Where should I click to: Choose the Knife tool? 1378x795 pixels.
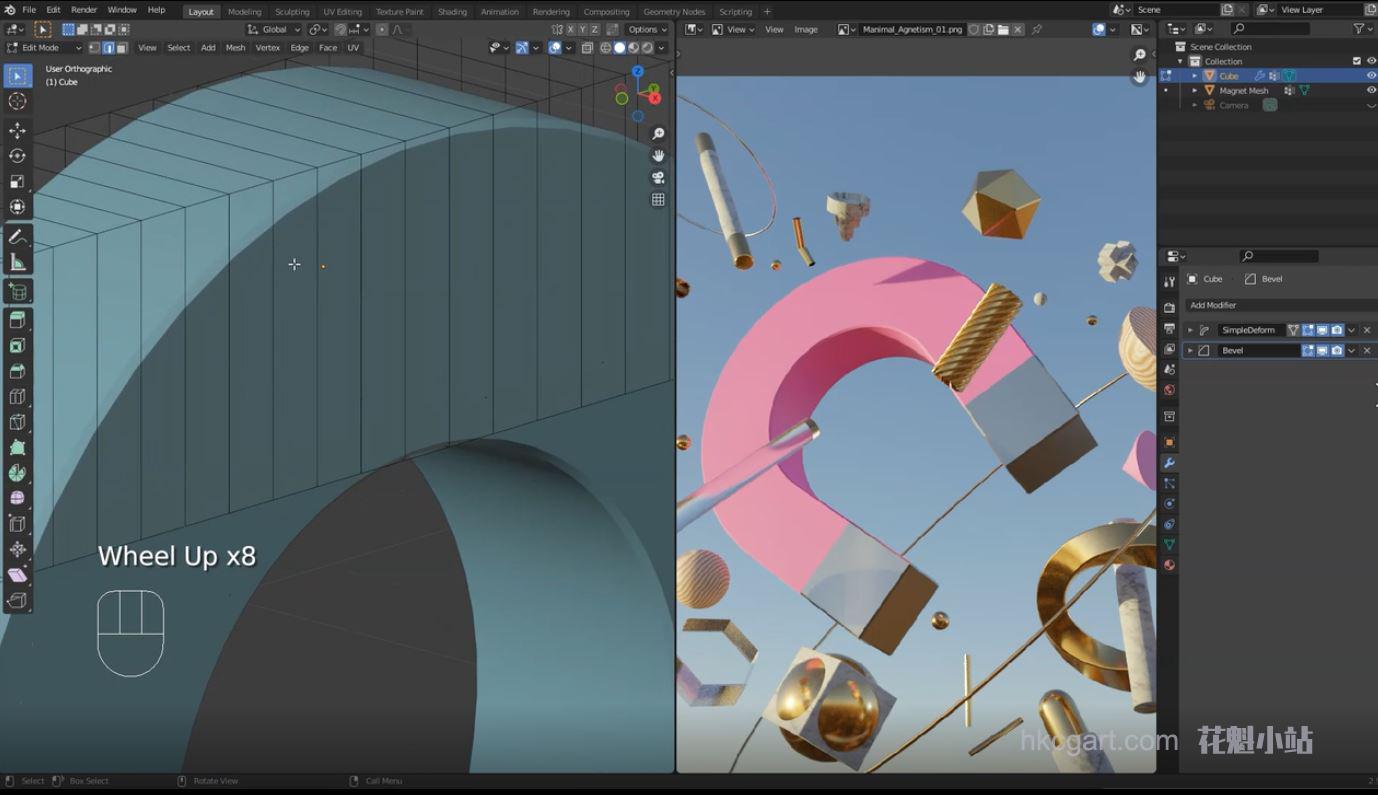[17, 422]
